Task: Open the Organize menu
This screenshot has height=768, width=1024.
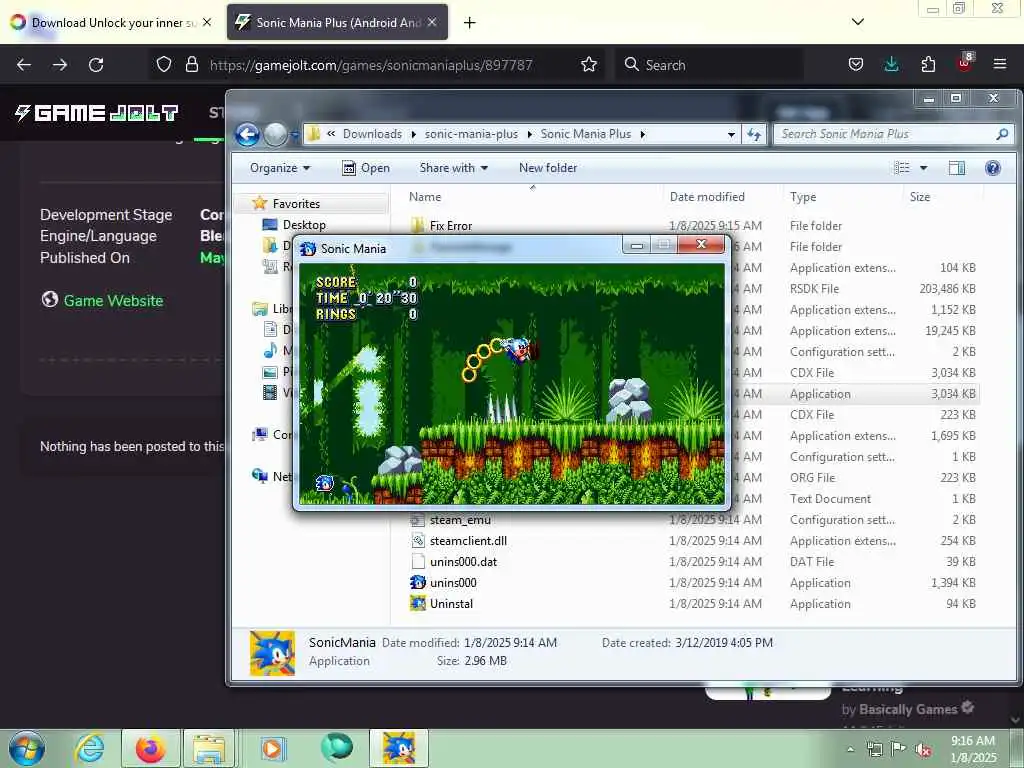Action: coord(280,168)
